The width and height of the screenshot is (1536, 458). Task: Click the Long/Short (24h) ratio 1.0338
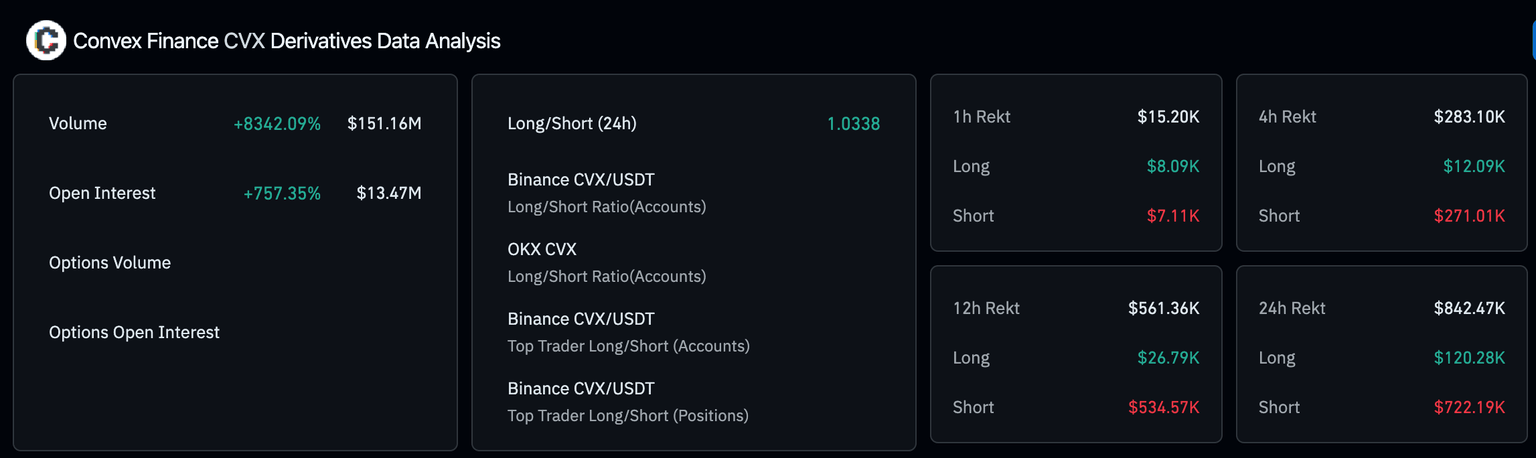[x=853, y=124]
